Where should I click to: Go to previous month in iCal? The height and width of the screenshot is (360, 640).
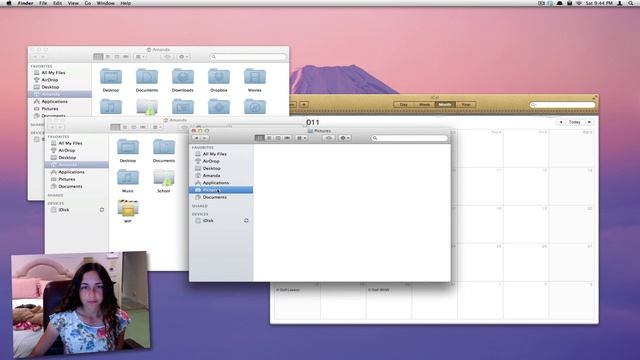click(x=561, y=122)
